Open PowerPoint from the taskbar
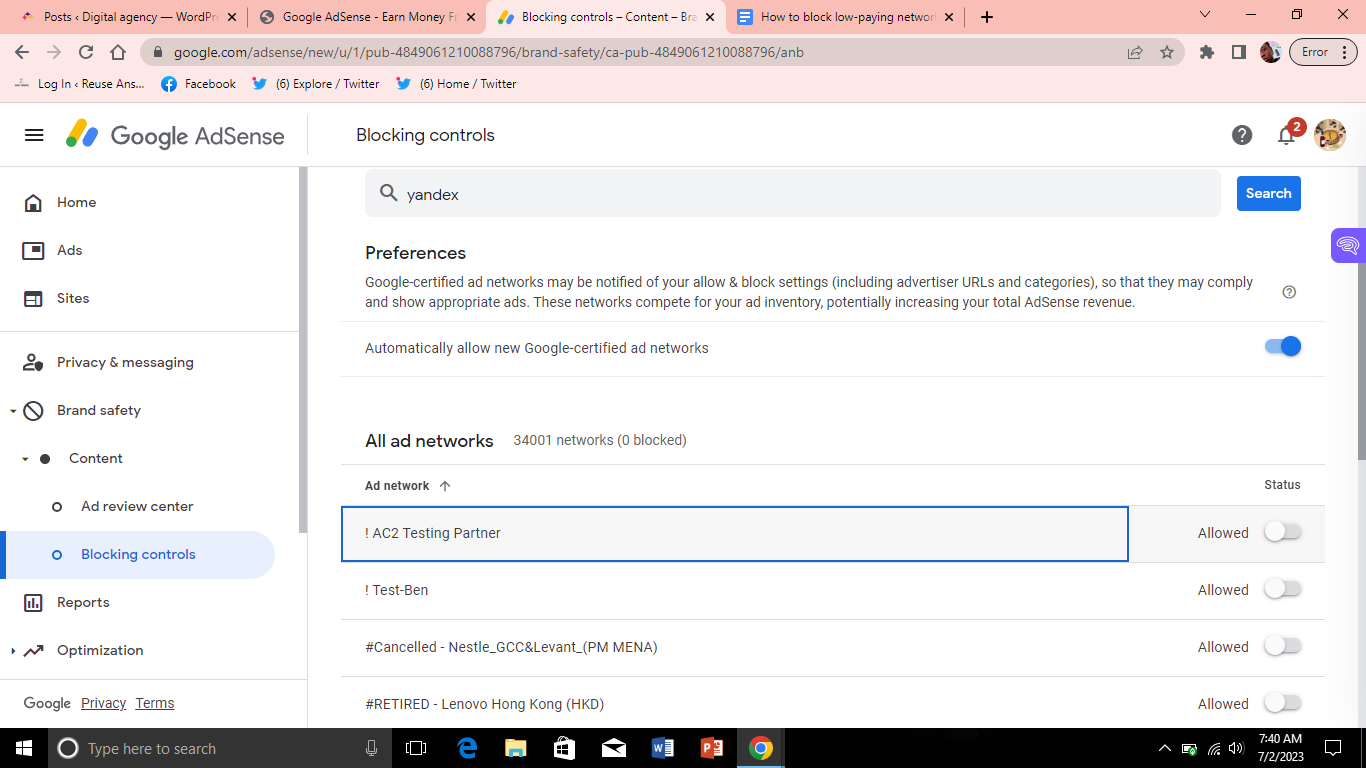 [x=712, y=748]
